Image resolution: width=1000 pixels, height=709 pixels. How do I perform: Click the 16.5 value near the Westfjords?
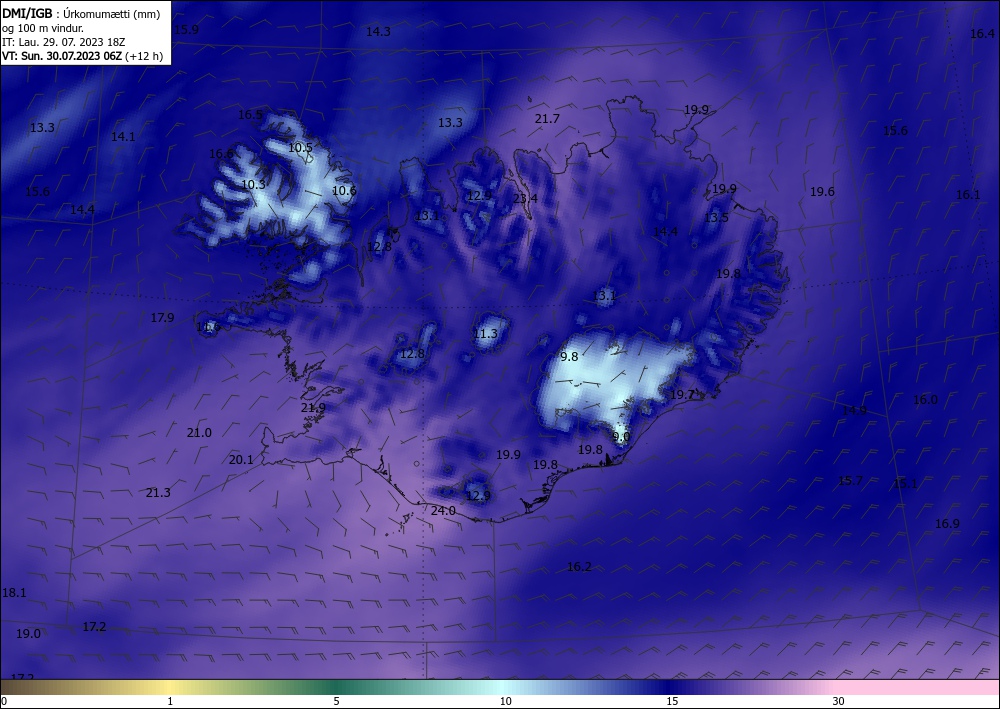point(251,115)
